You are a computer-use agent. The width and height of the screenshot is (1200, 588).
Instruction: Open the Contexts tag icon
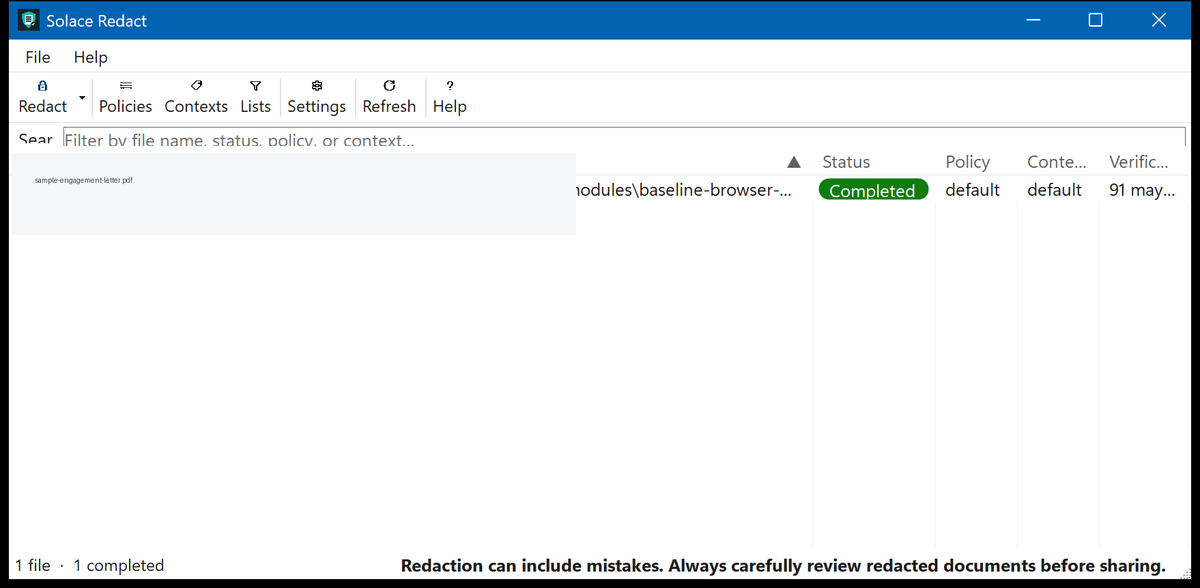(196, 87)
